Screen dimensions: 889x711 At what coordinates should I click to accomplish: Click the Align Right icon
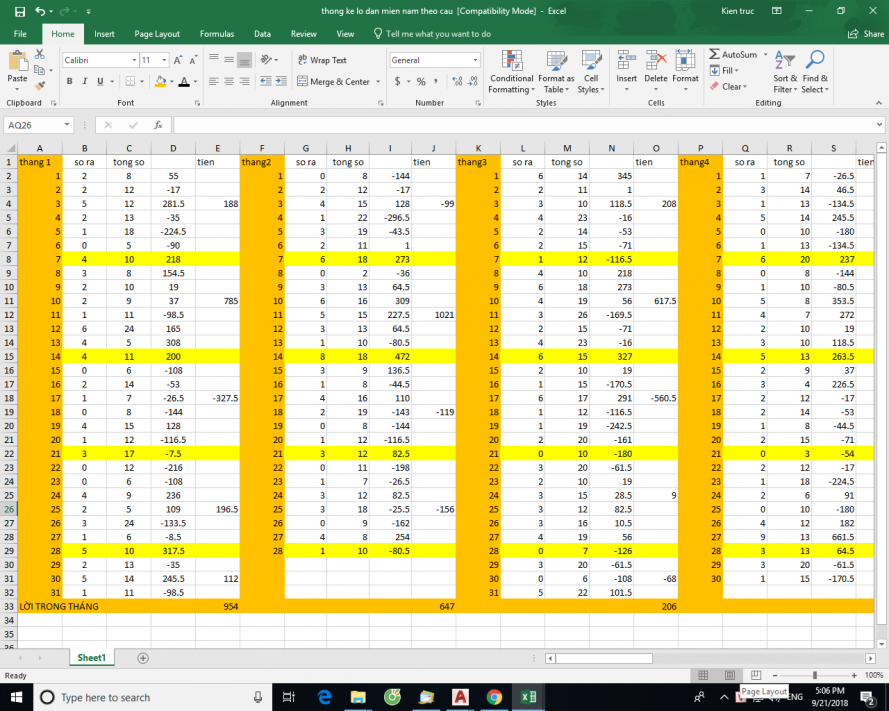coord(244,82)
